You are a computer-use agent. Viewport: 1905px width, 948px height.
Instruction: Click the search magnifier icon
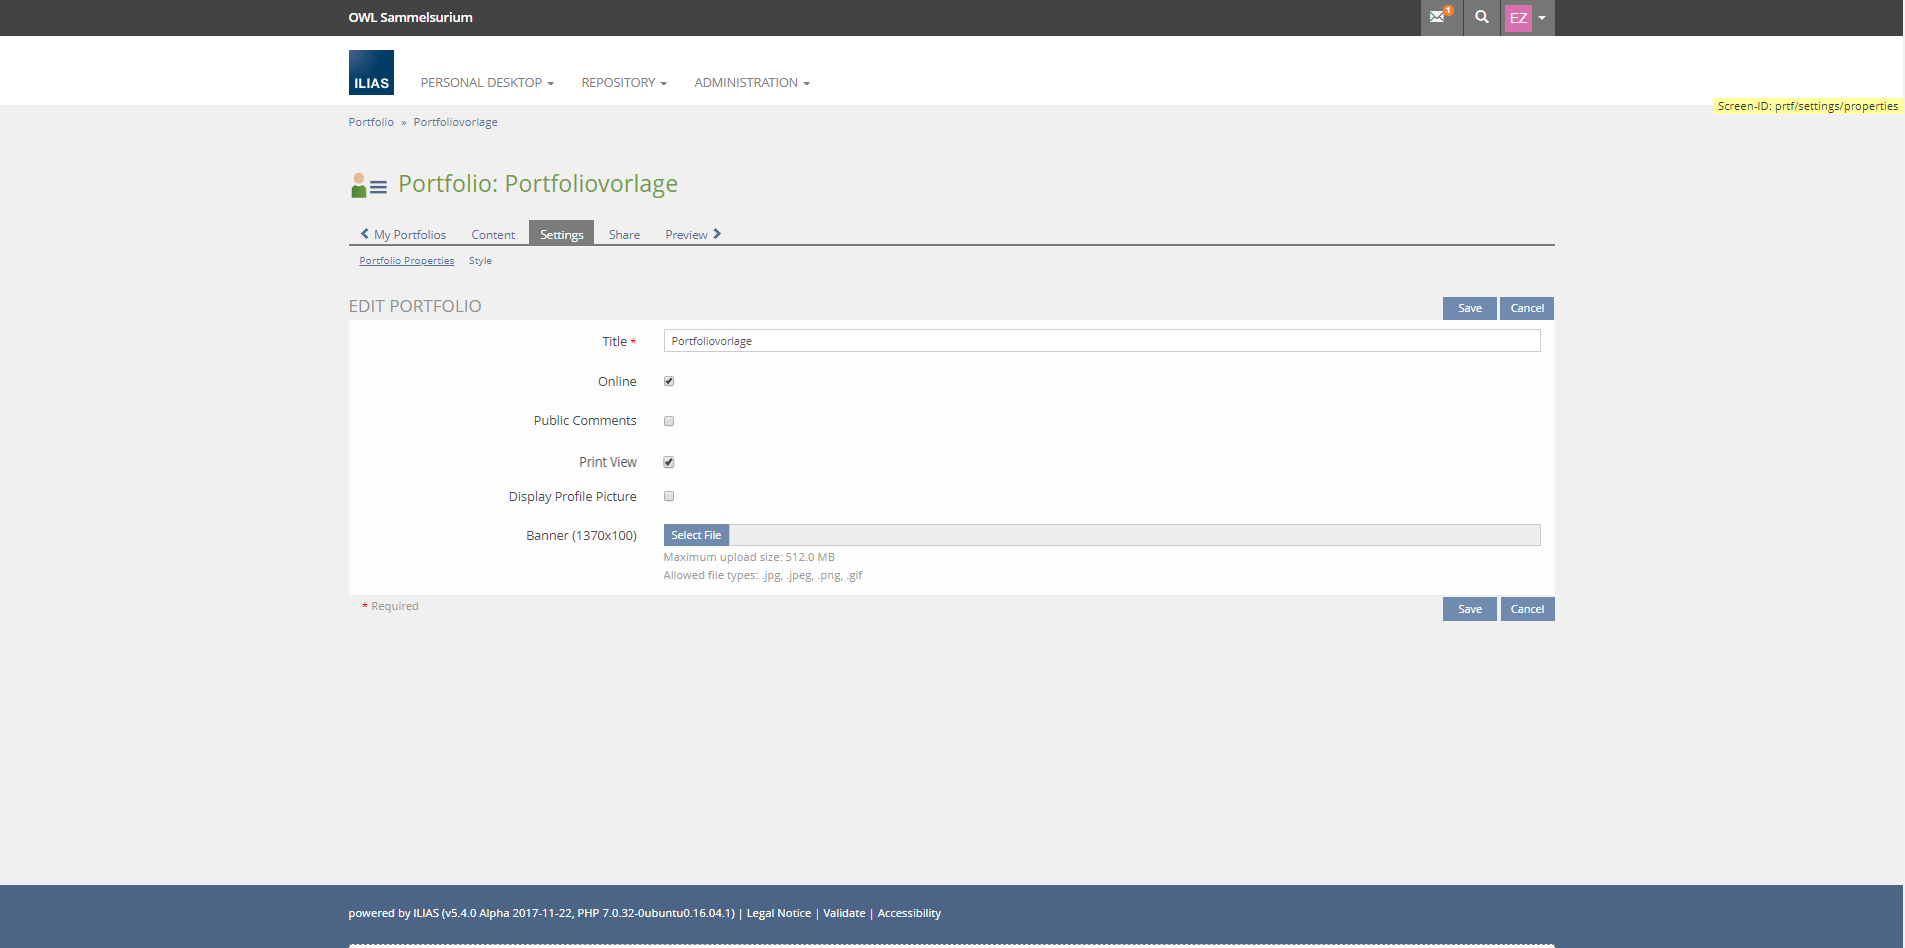1481,17
